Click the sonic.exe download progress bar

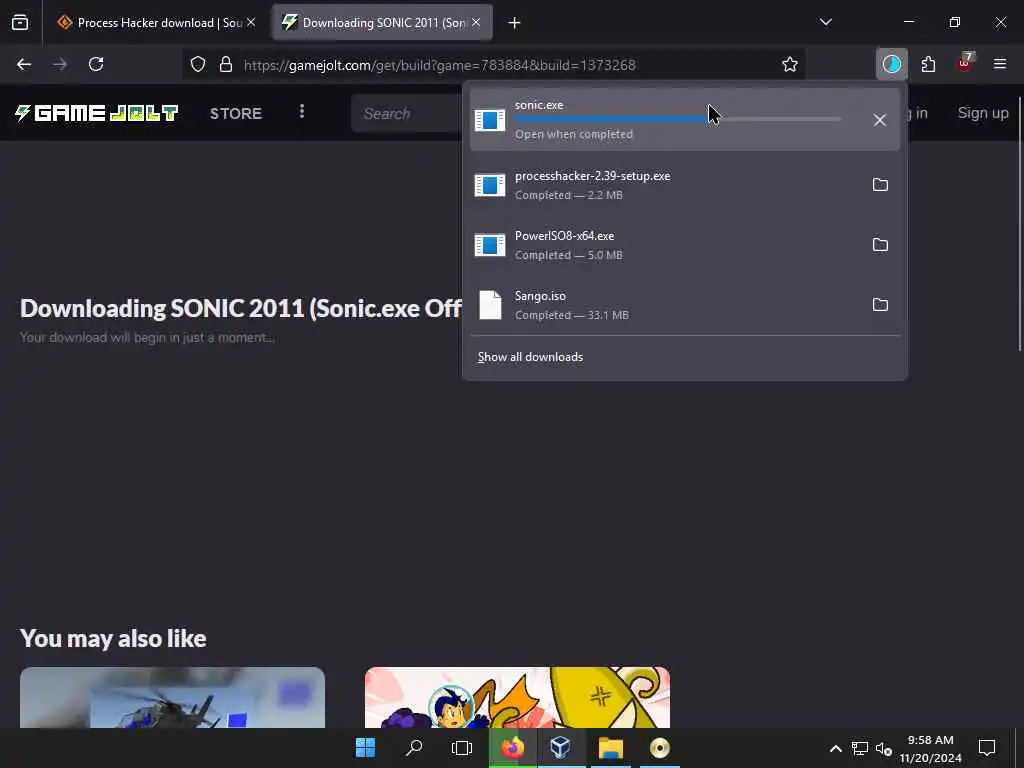click(677, 120)
